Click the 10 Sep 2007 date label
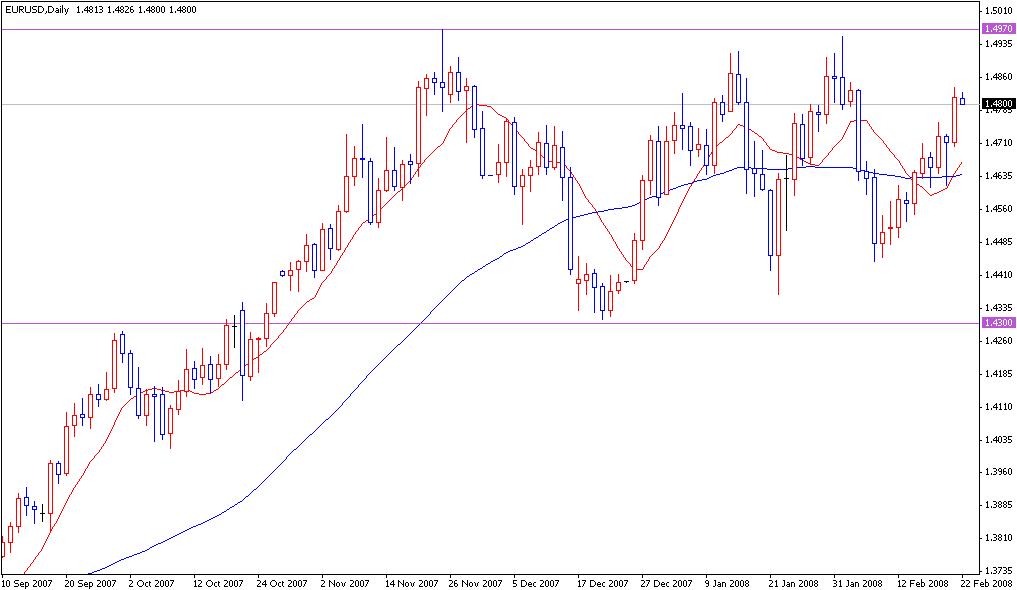The width and height of the screenshot is (1017, 590). 26,584
